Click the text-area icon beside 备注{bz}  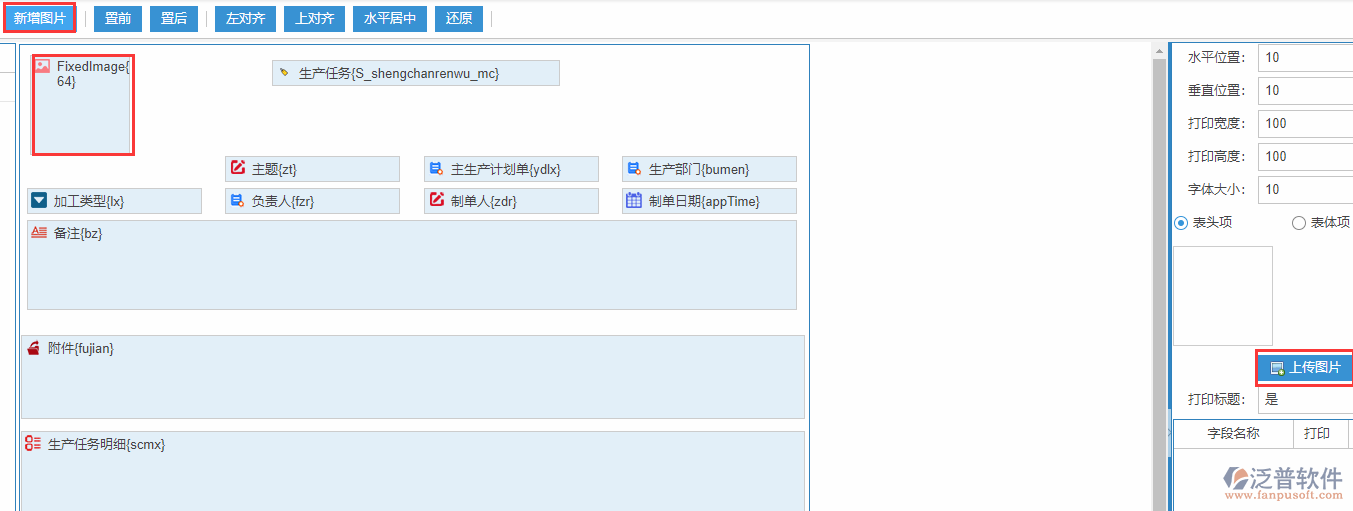pyautogui.click(x=39, y=232)
